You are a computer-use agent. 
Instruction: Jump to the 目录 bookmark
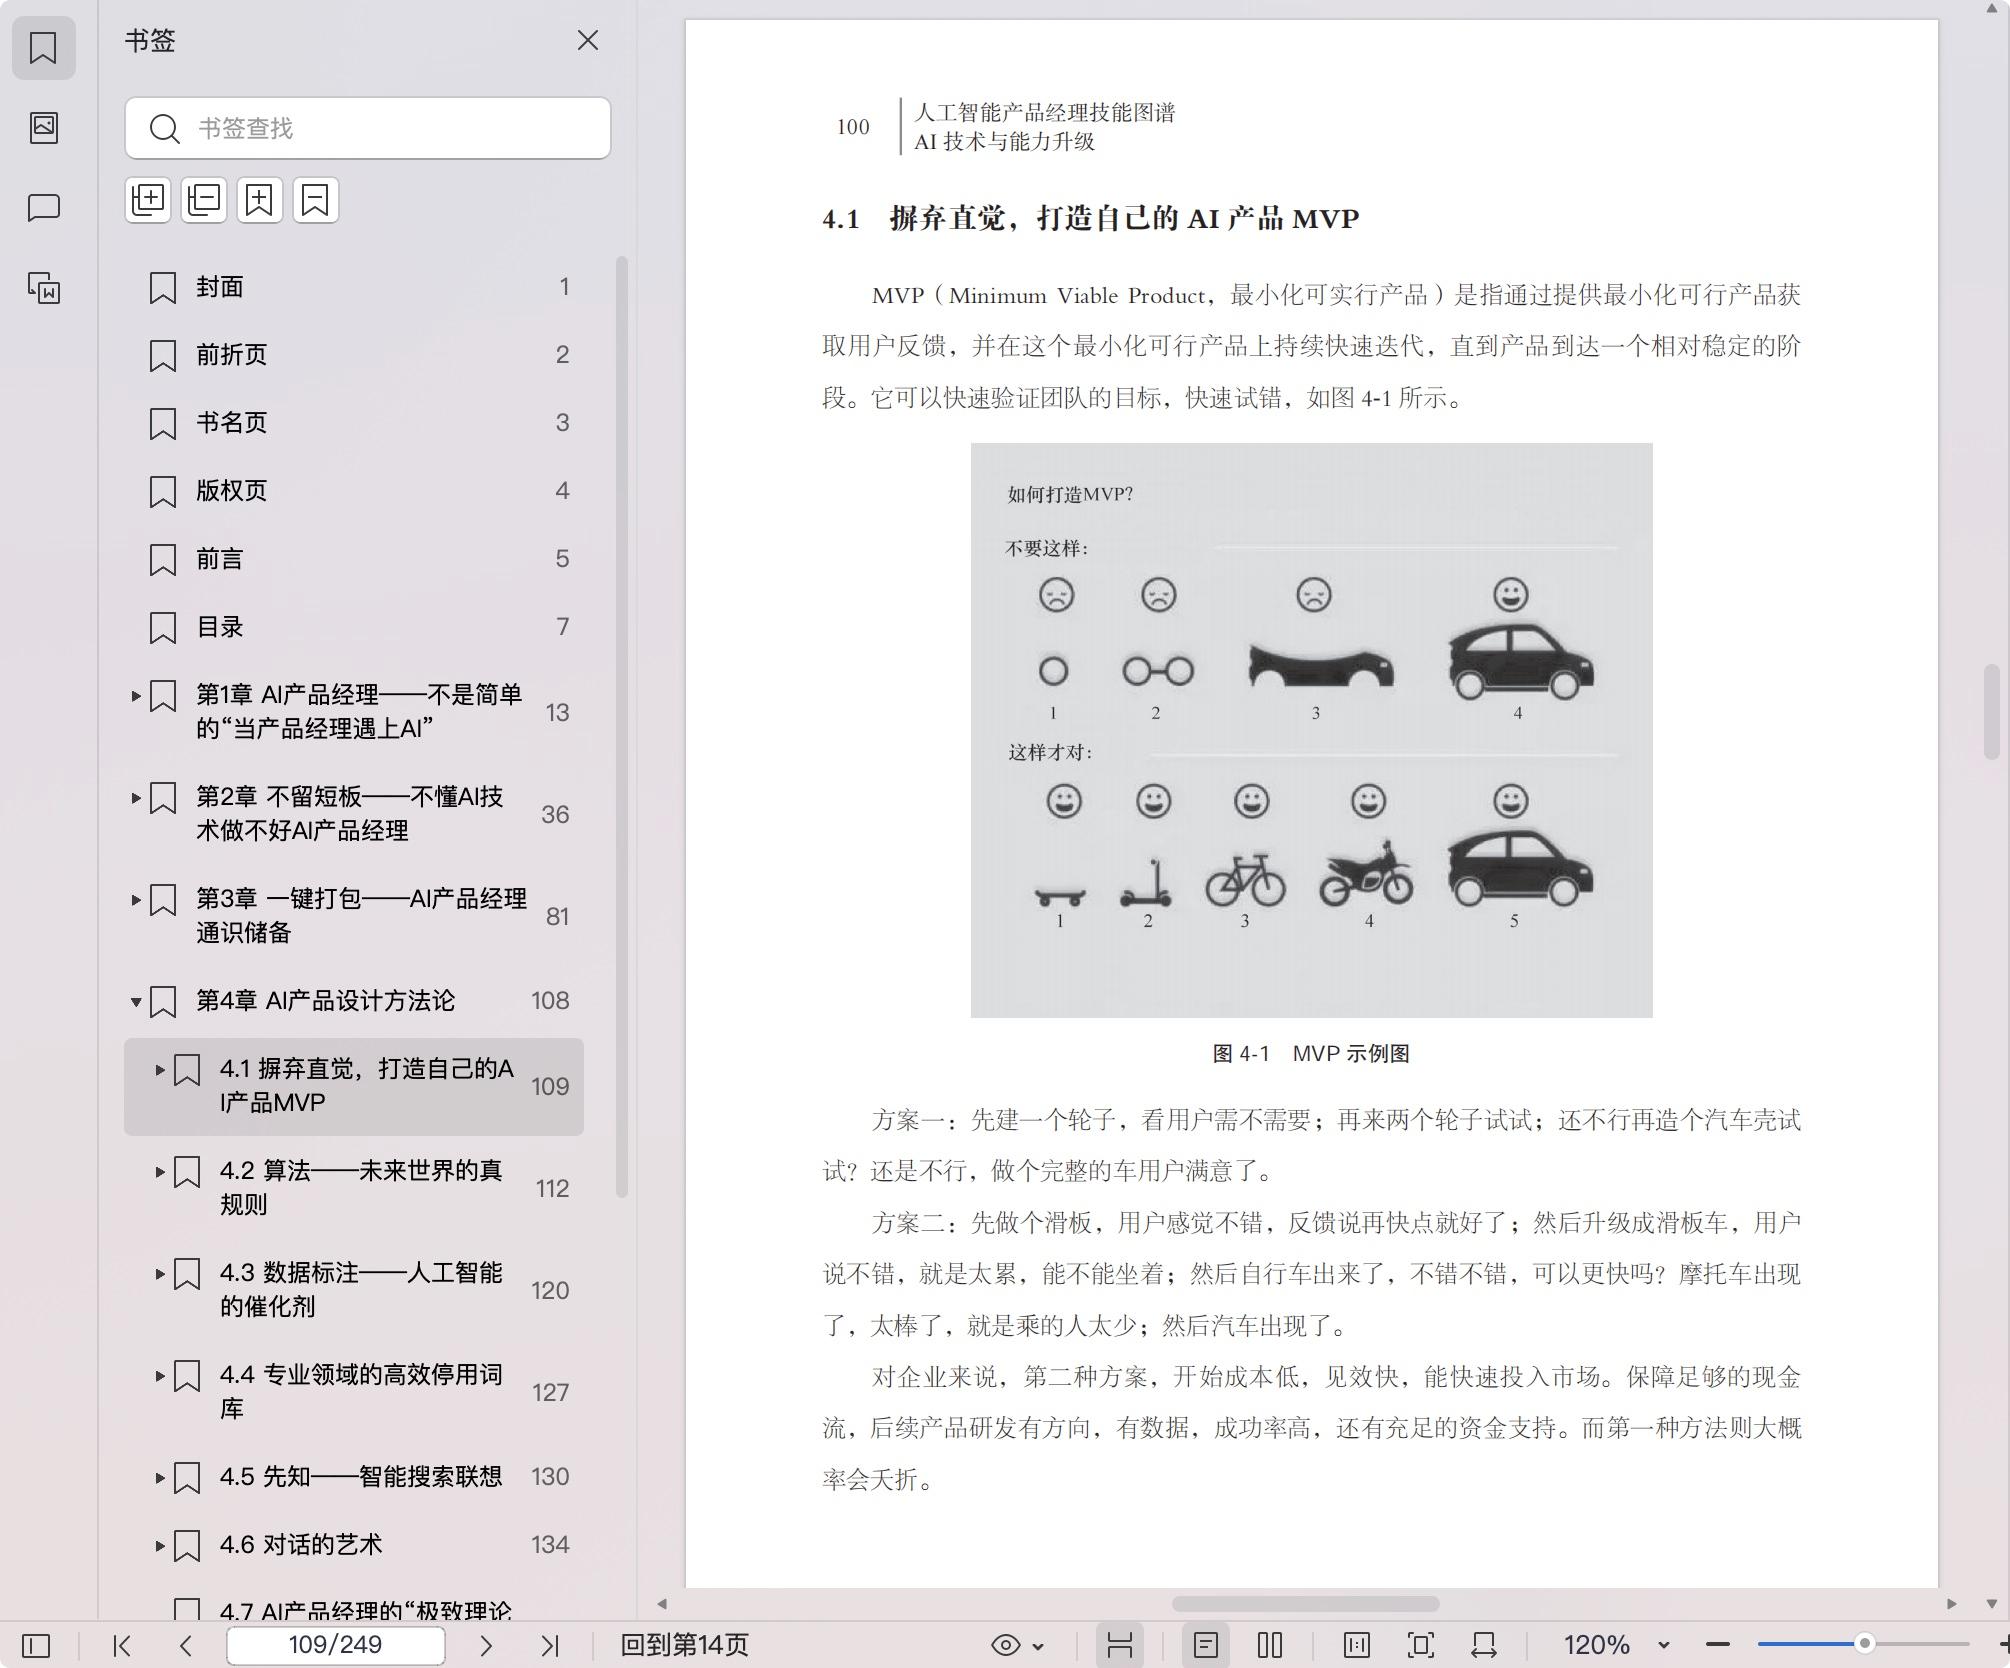point(354,627)
